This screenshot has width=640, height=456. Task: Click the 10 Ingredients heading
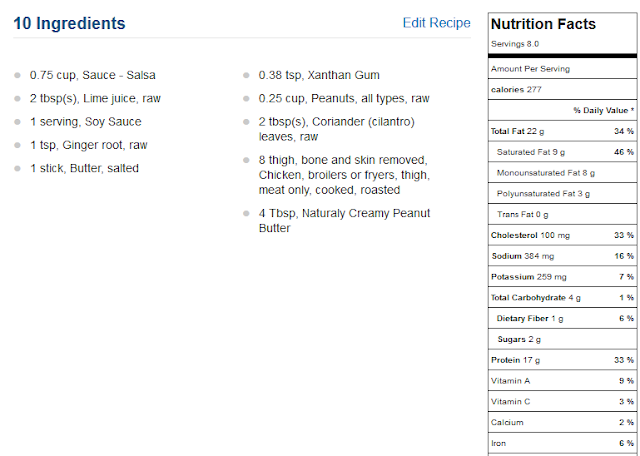[x=69, y=23]
